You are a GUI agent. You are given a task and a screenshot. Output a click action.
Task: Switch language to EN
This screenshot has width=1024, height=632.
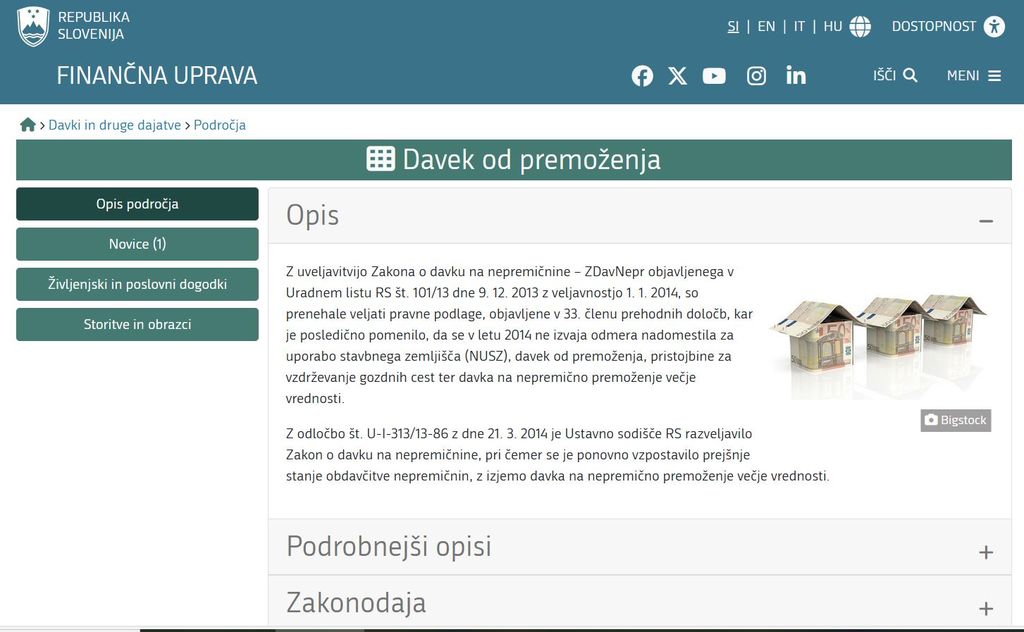pos(766,27)
